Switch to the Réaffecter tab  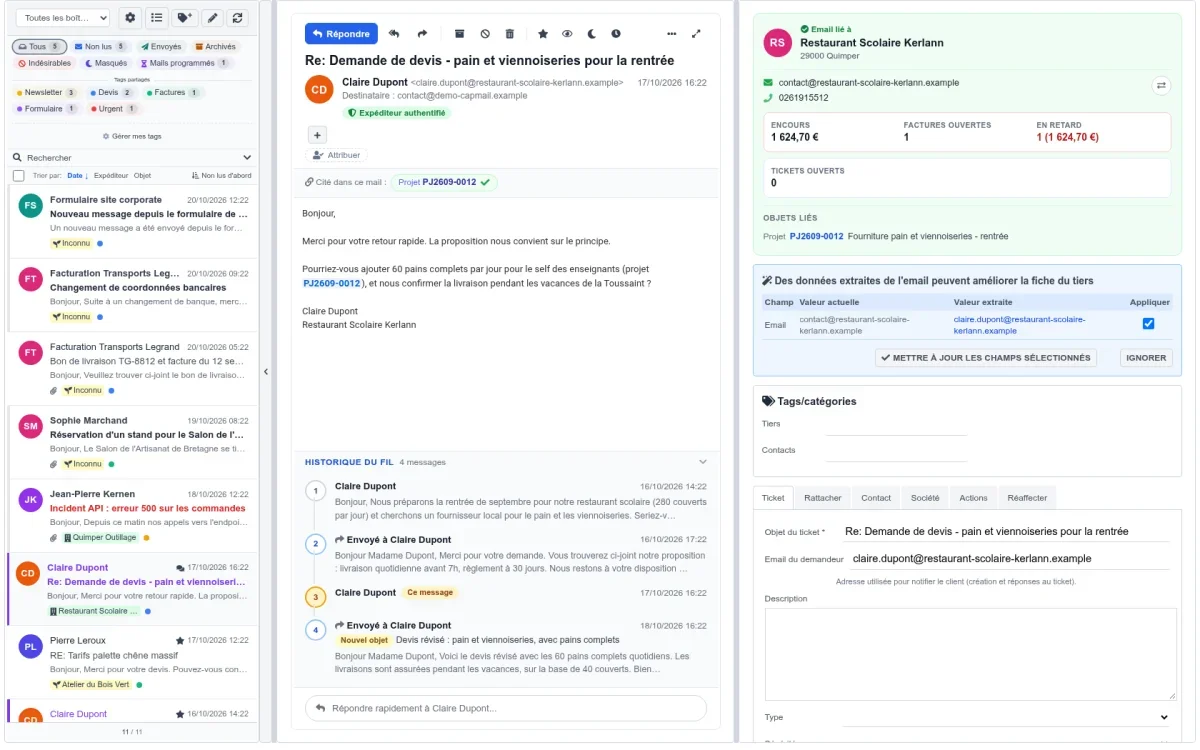tap(1027, 497)
